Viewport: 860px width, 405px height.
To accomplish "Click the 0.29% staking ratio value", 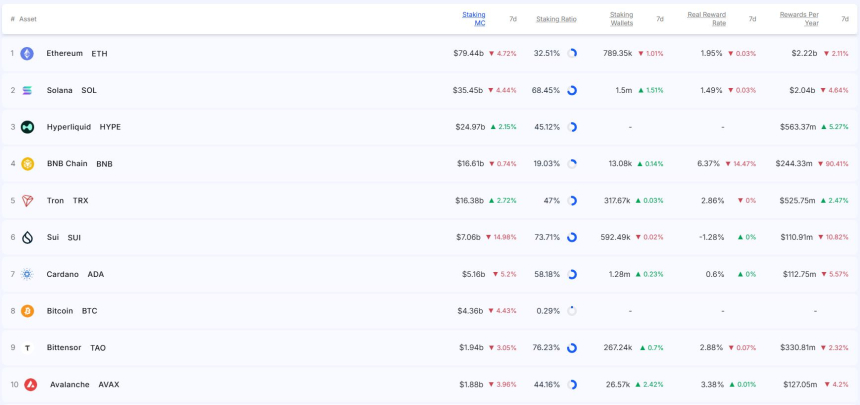I will click(548, 311).
